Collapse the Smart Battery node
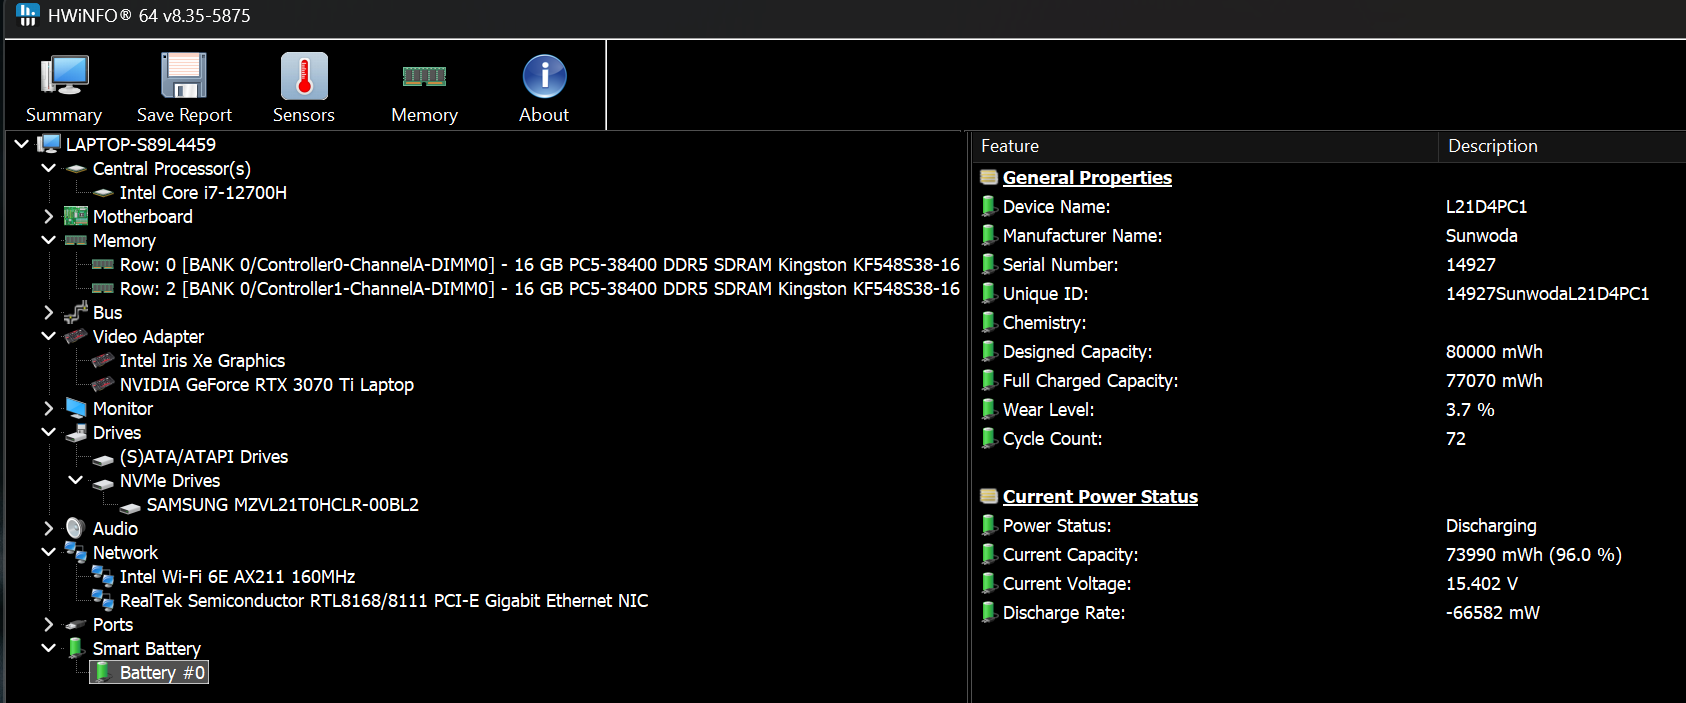 click(48, 648)
